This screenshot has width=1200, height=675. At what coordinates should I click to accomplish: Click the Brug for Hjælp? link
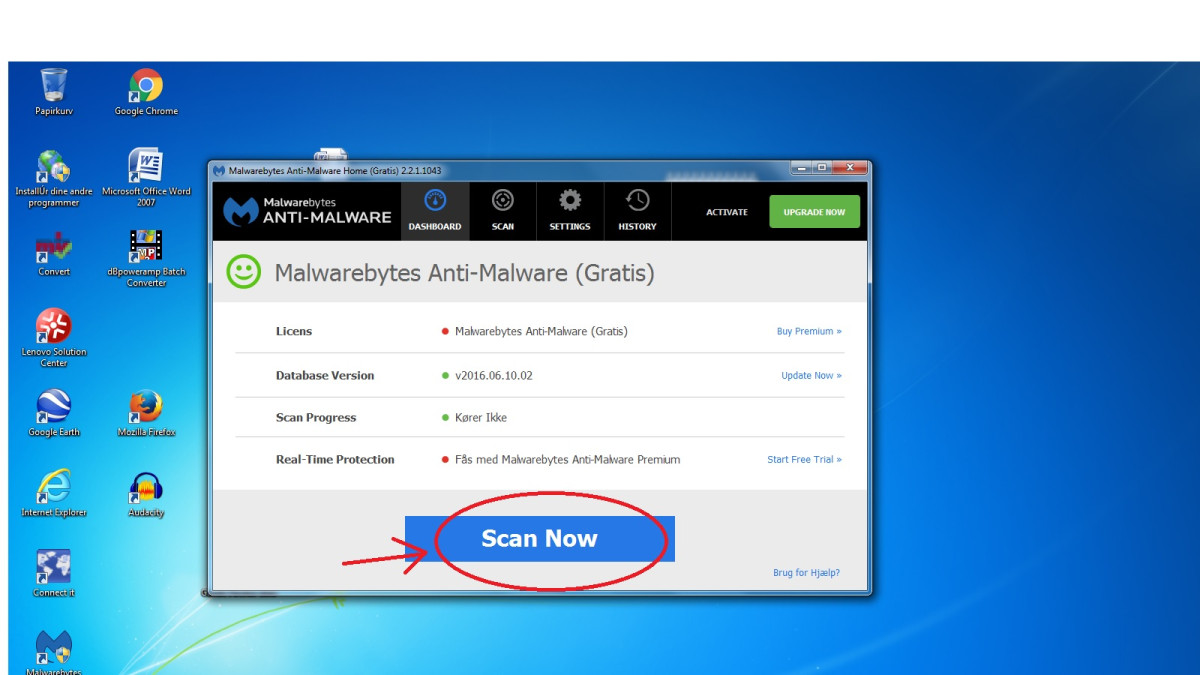point(806,573)
